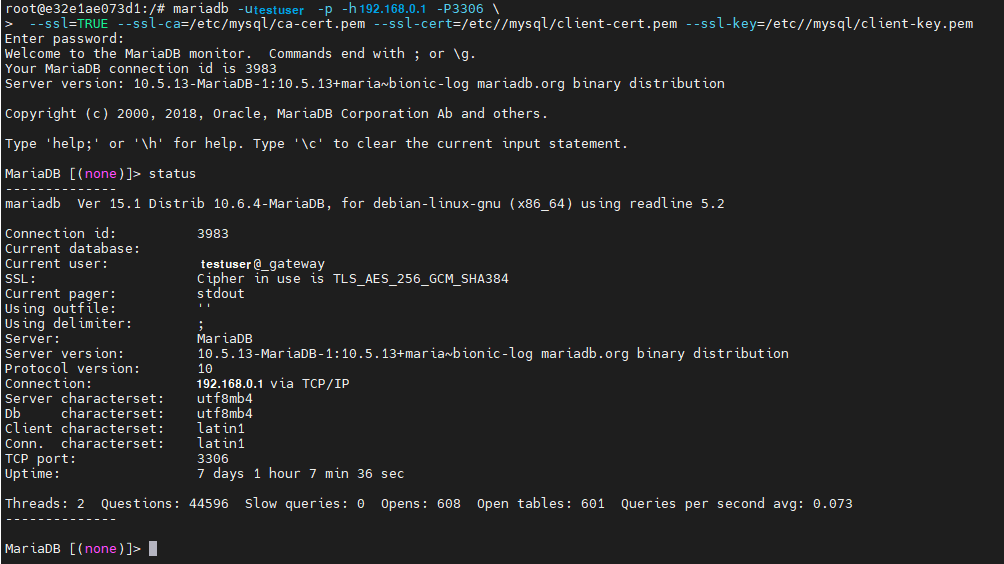Click the 'Welcome to the MariaDB monitor' line

tap(240, 54)
